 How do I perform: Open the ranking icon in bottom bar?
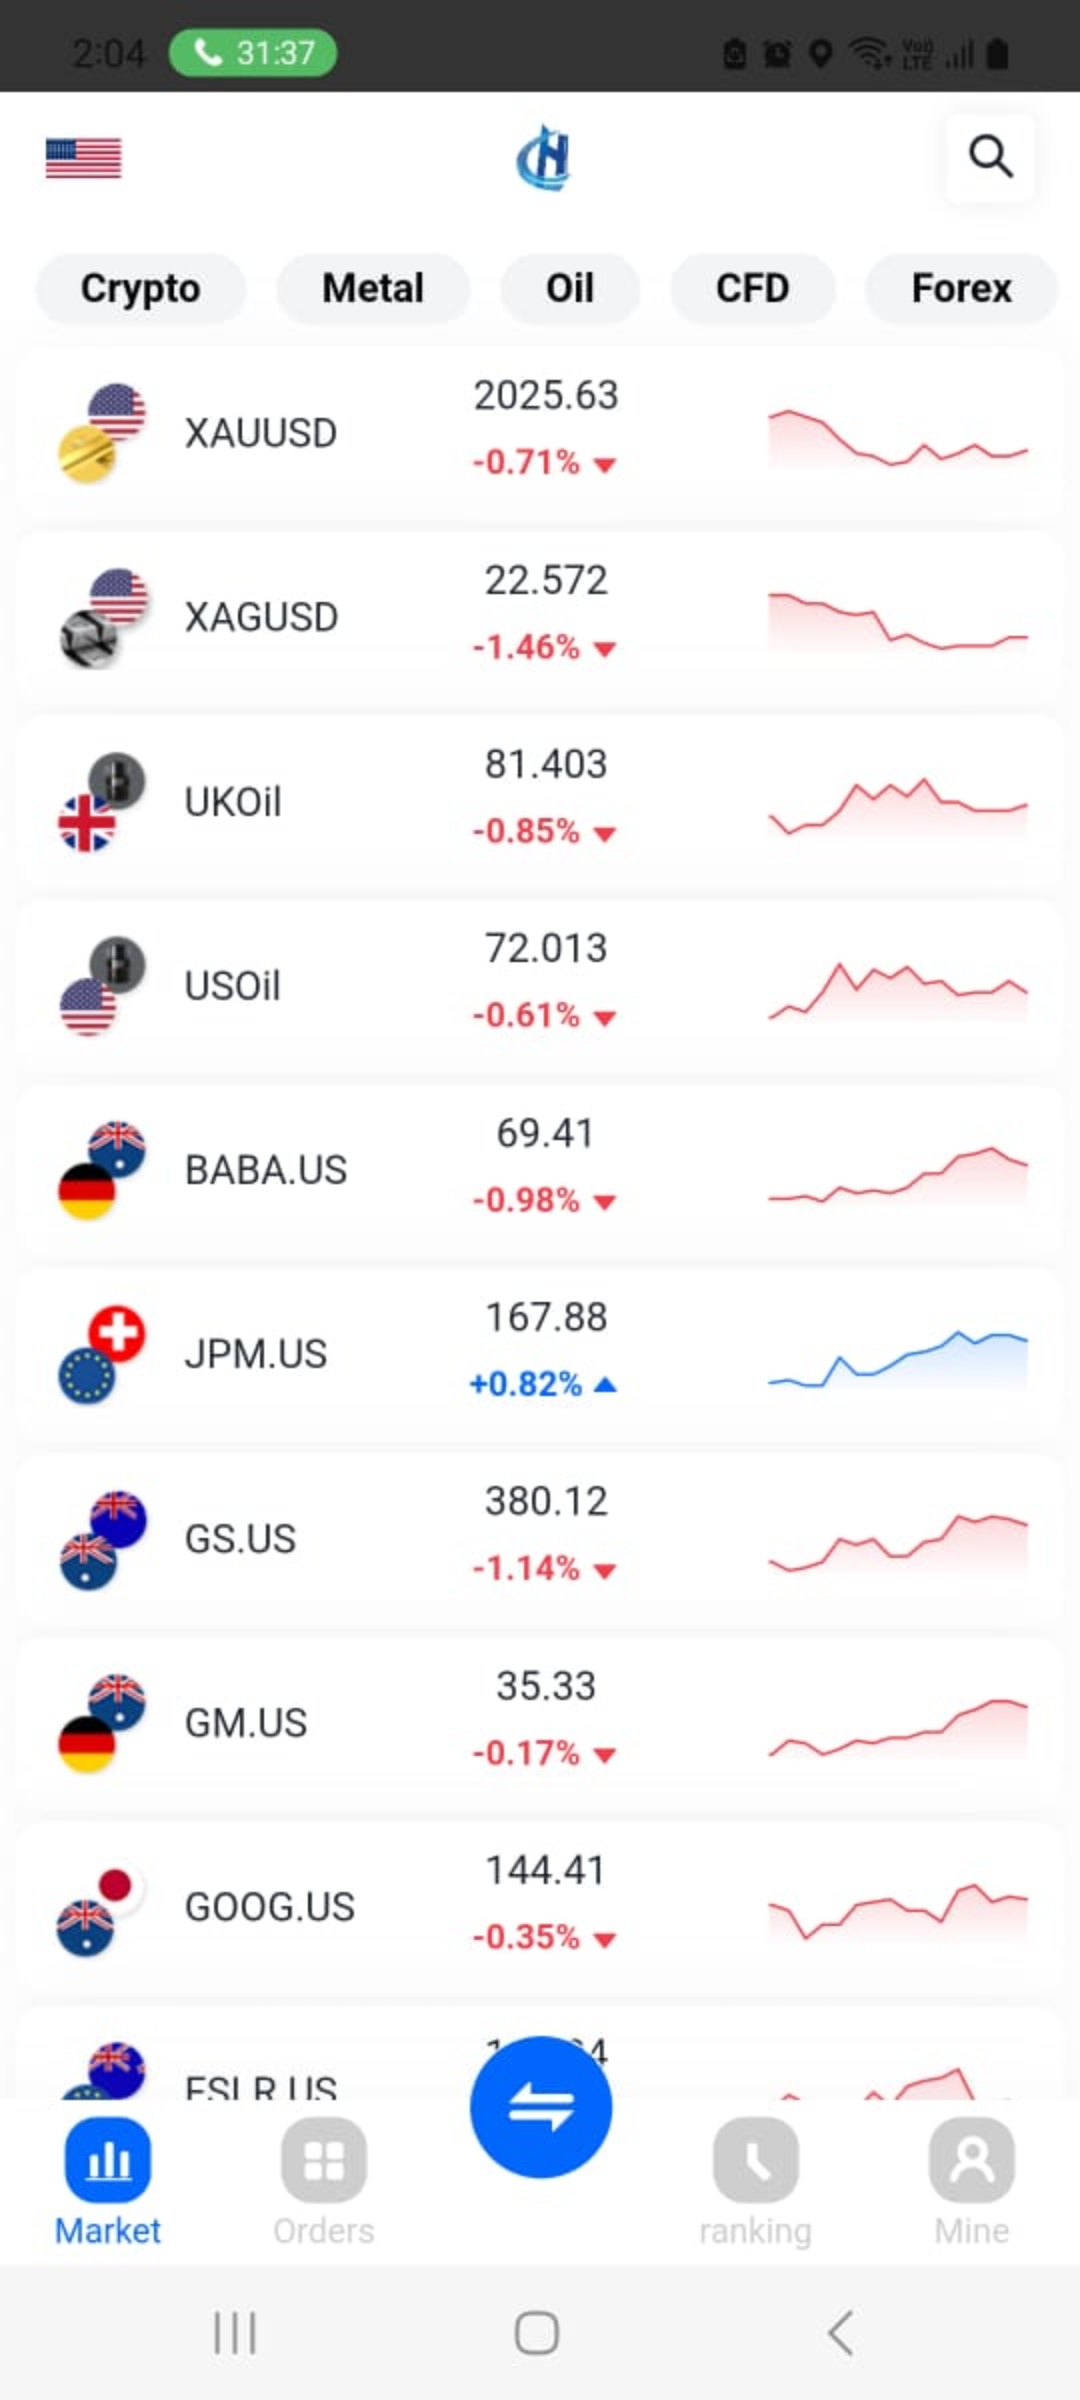click(x=755, y=2160)
